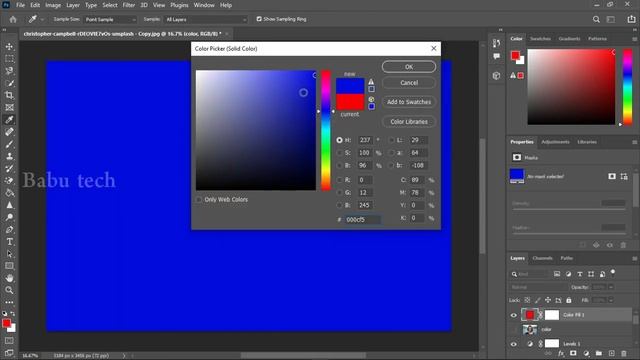This screenshot has height=360, width=640.
Task: Close the Color Picker dialog
Action: [433, 49]
